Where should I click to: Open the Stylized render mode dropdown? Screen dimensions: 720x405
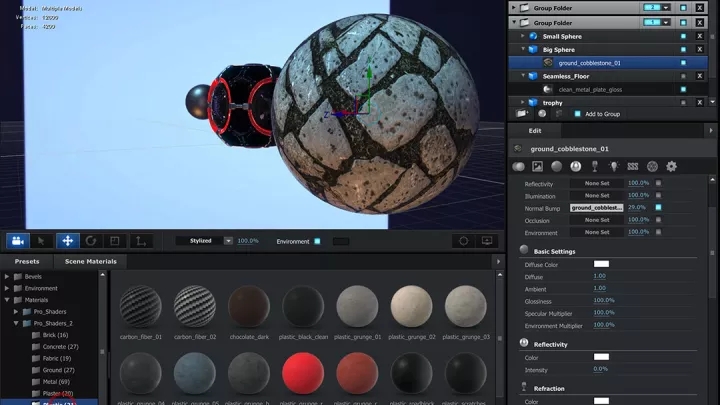pyautogui.click(x=228, y=241)
